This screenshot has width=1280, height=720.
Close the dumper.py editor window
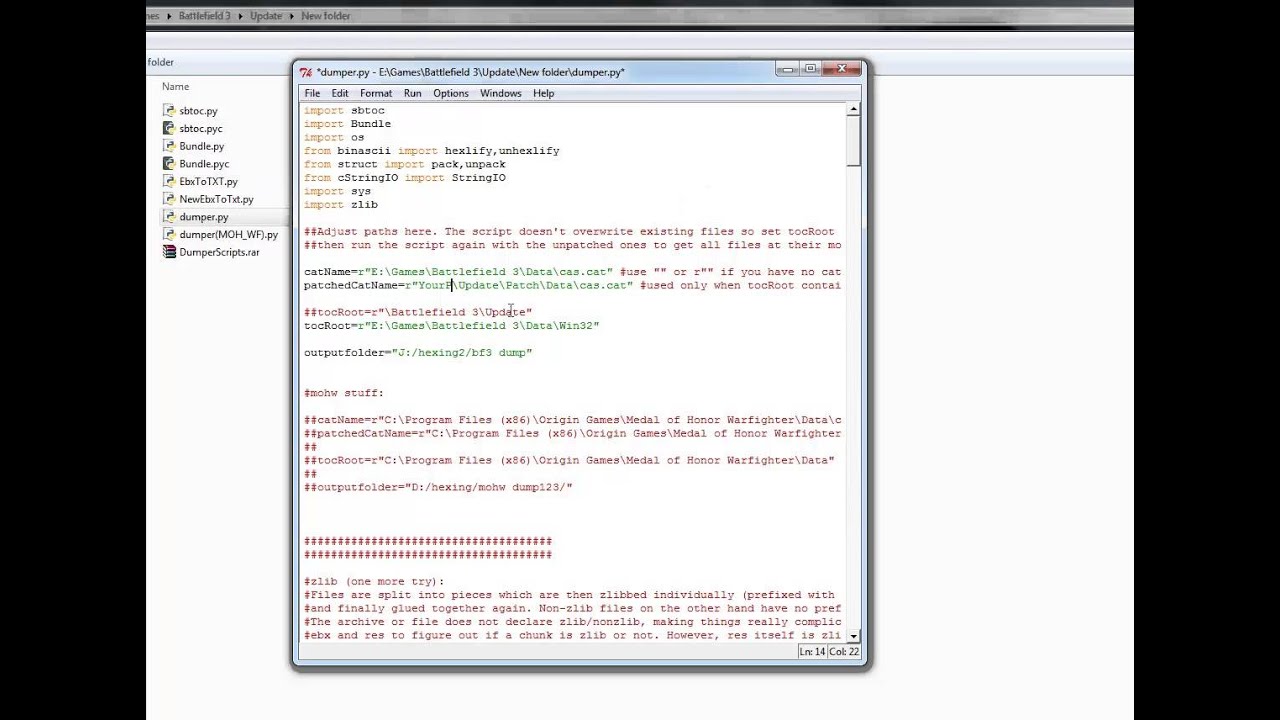[x=842, y=69]
